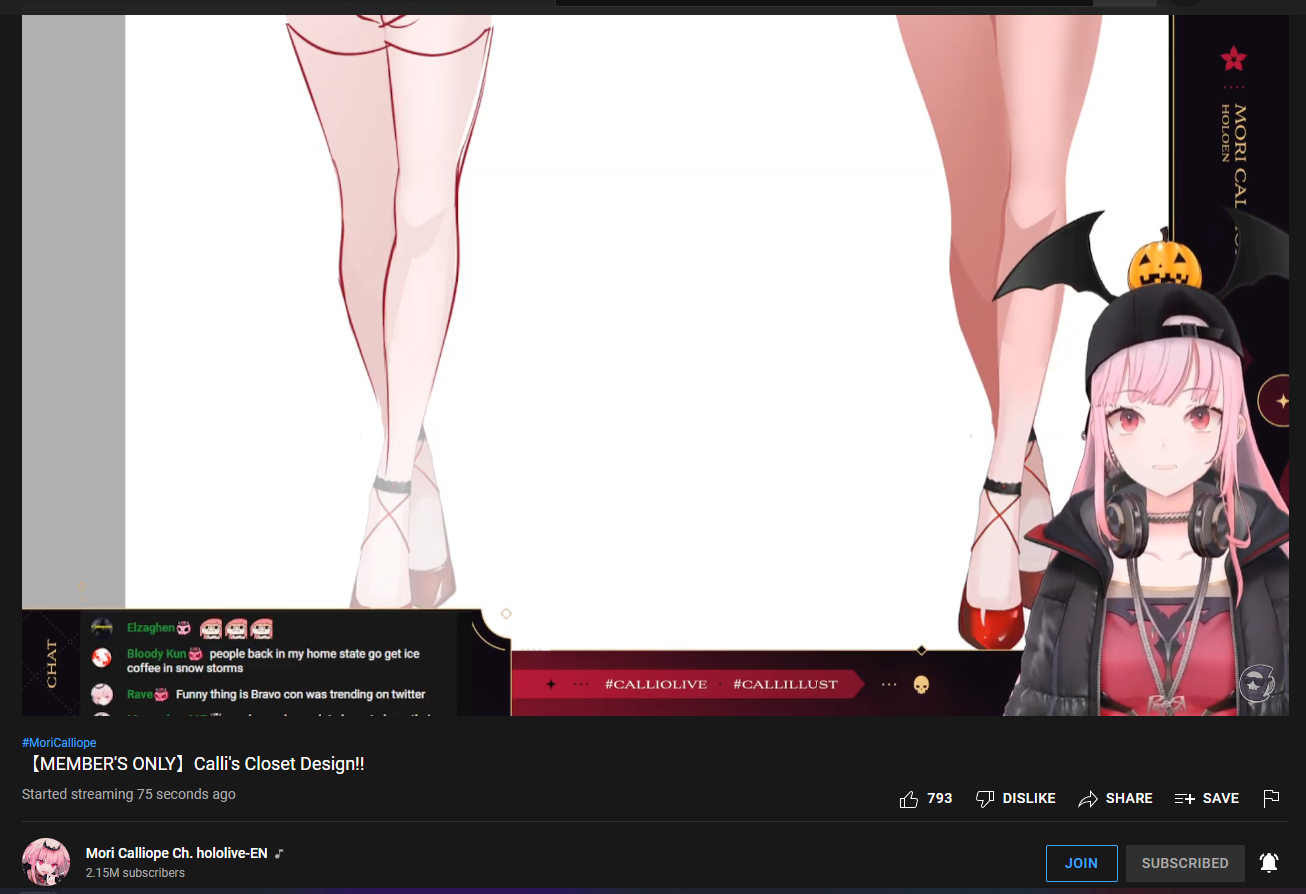
Task: Click the #CALLIOLIVE tag in the stream overlay
Action: [656, 684]
